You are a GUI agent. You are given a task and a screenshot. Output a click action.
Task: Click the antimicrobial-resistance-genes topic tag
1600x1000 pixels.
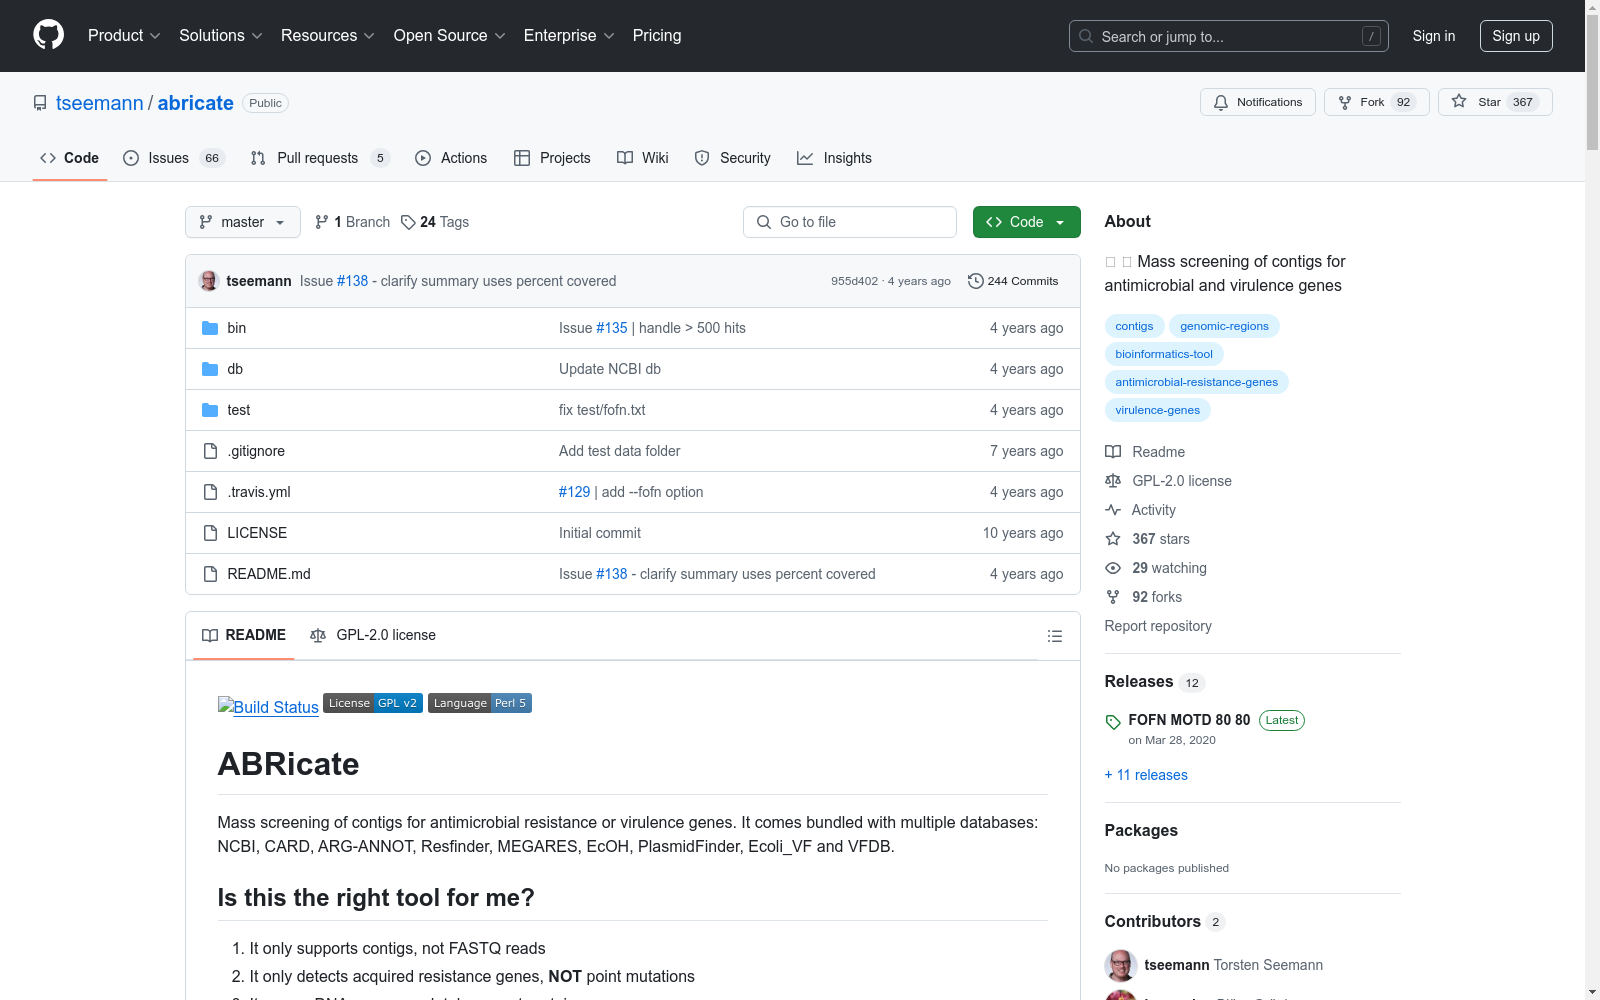click(x=1196, y=382)
